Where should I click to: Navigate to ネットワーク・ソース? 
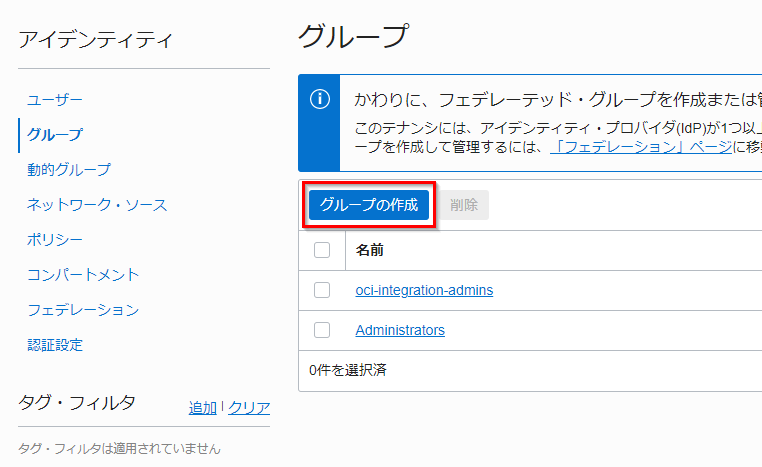click(x=97, y=205)
